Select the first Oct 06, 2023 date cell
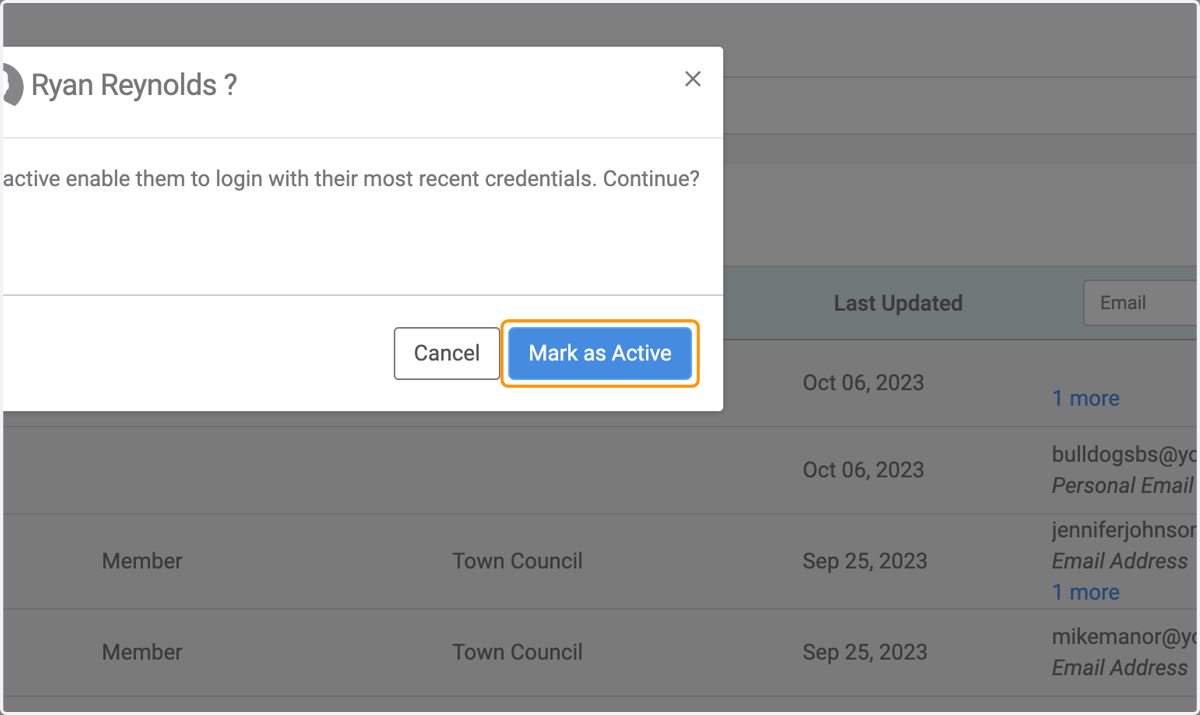The image size is (1200, 715). pos(863,382)
